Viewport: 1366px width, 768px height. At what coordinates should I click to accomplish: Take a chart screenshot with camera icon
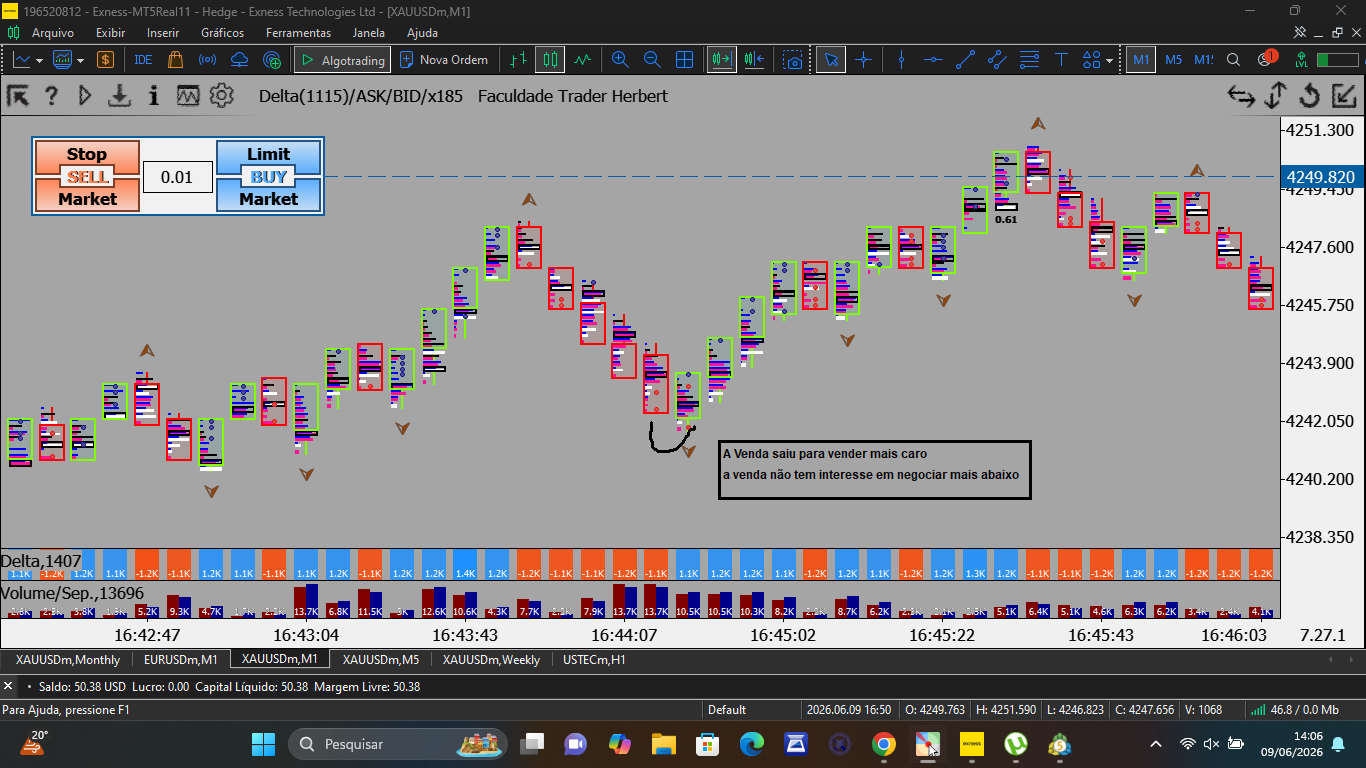tap(793, 60)
